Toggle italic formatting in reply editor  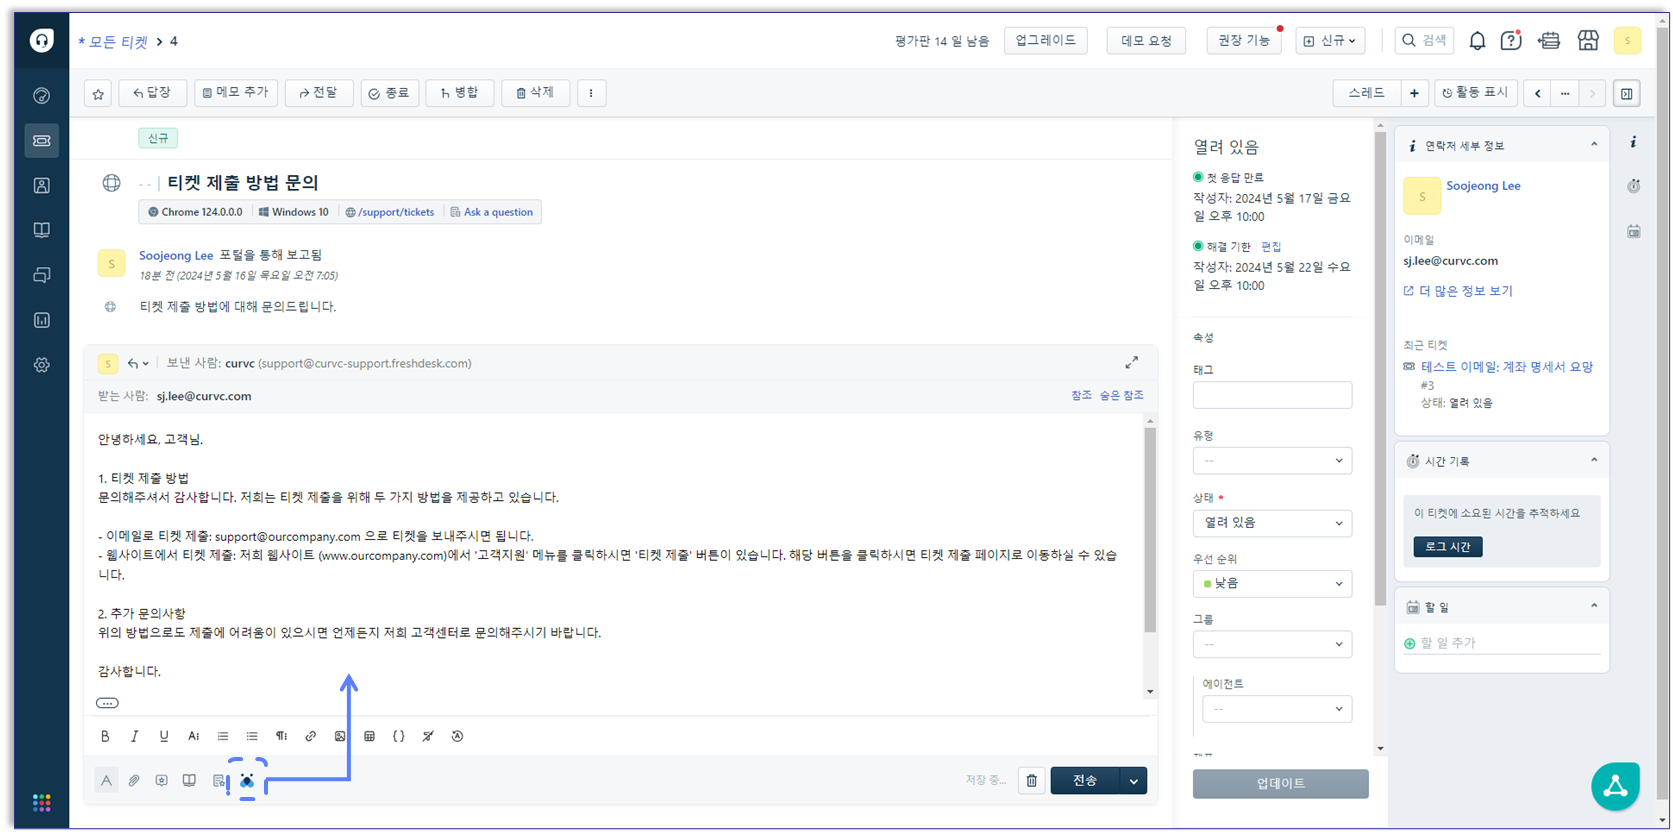pyautogui.click(x=134, y=736)
